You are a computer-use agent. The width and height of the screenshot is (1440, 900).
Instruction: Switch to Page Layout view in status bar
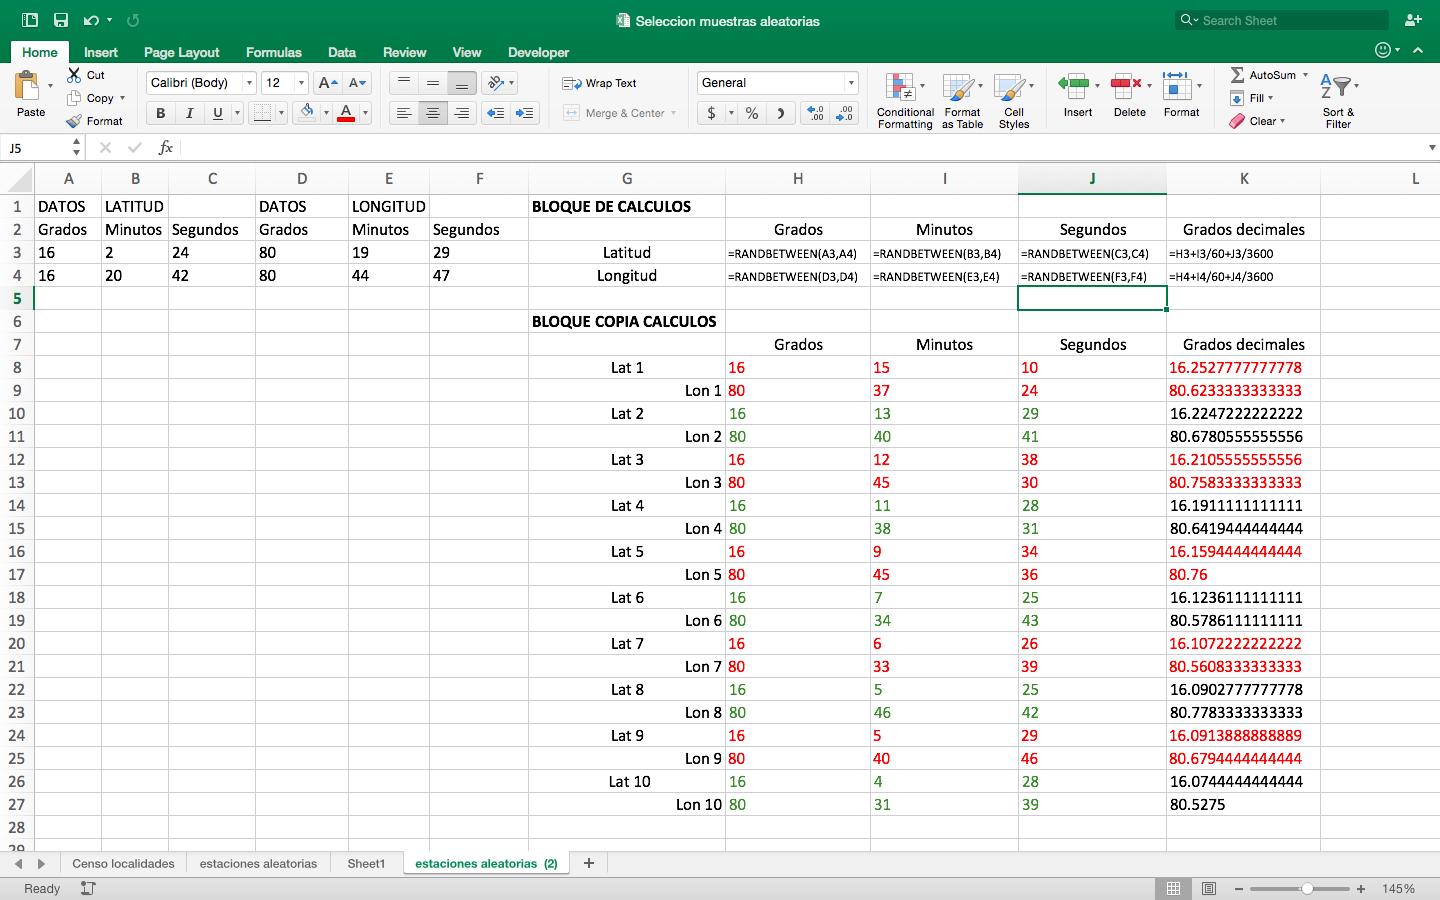1208,888
